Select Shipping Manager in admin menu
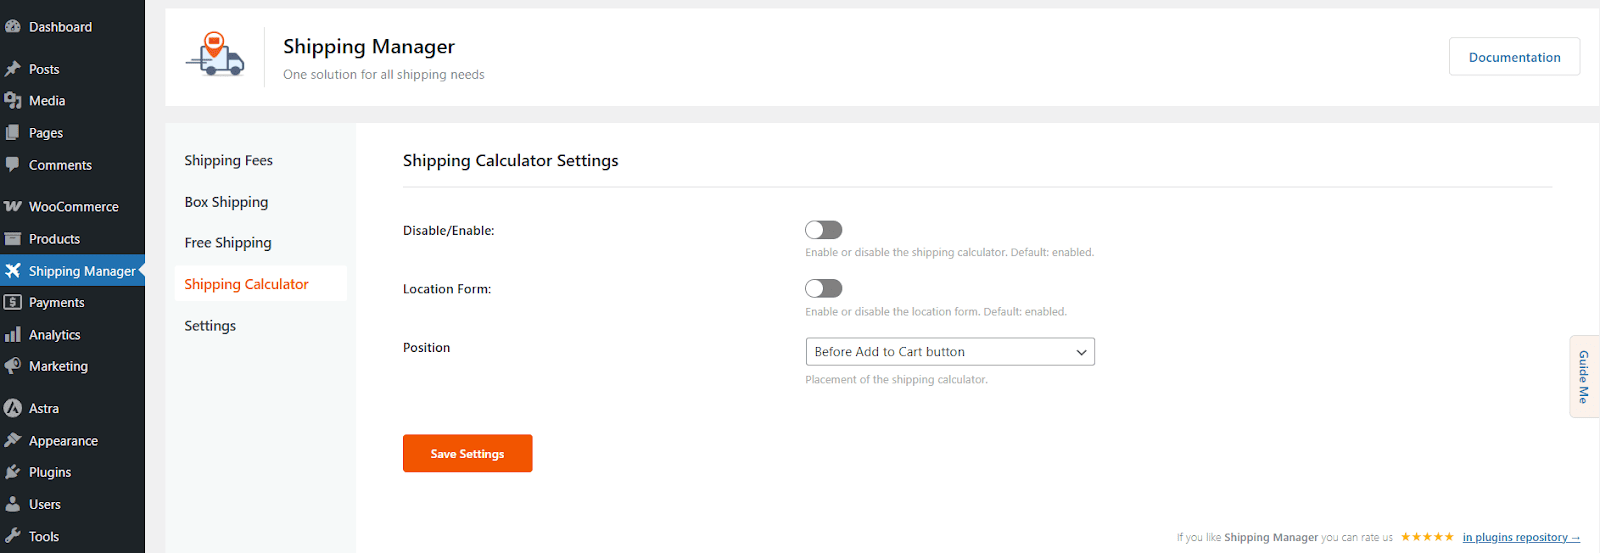Viewport: 1600px width, 553px height. [72, 271]
